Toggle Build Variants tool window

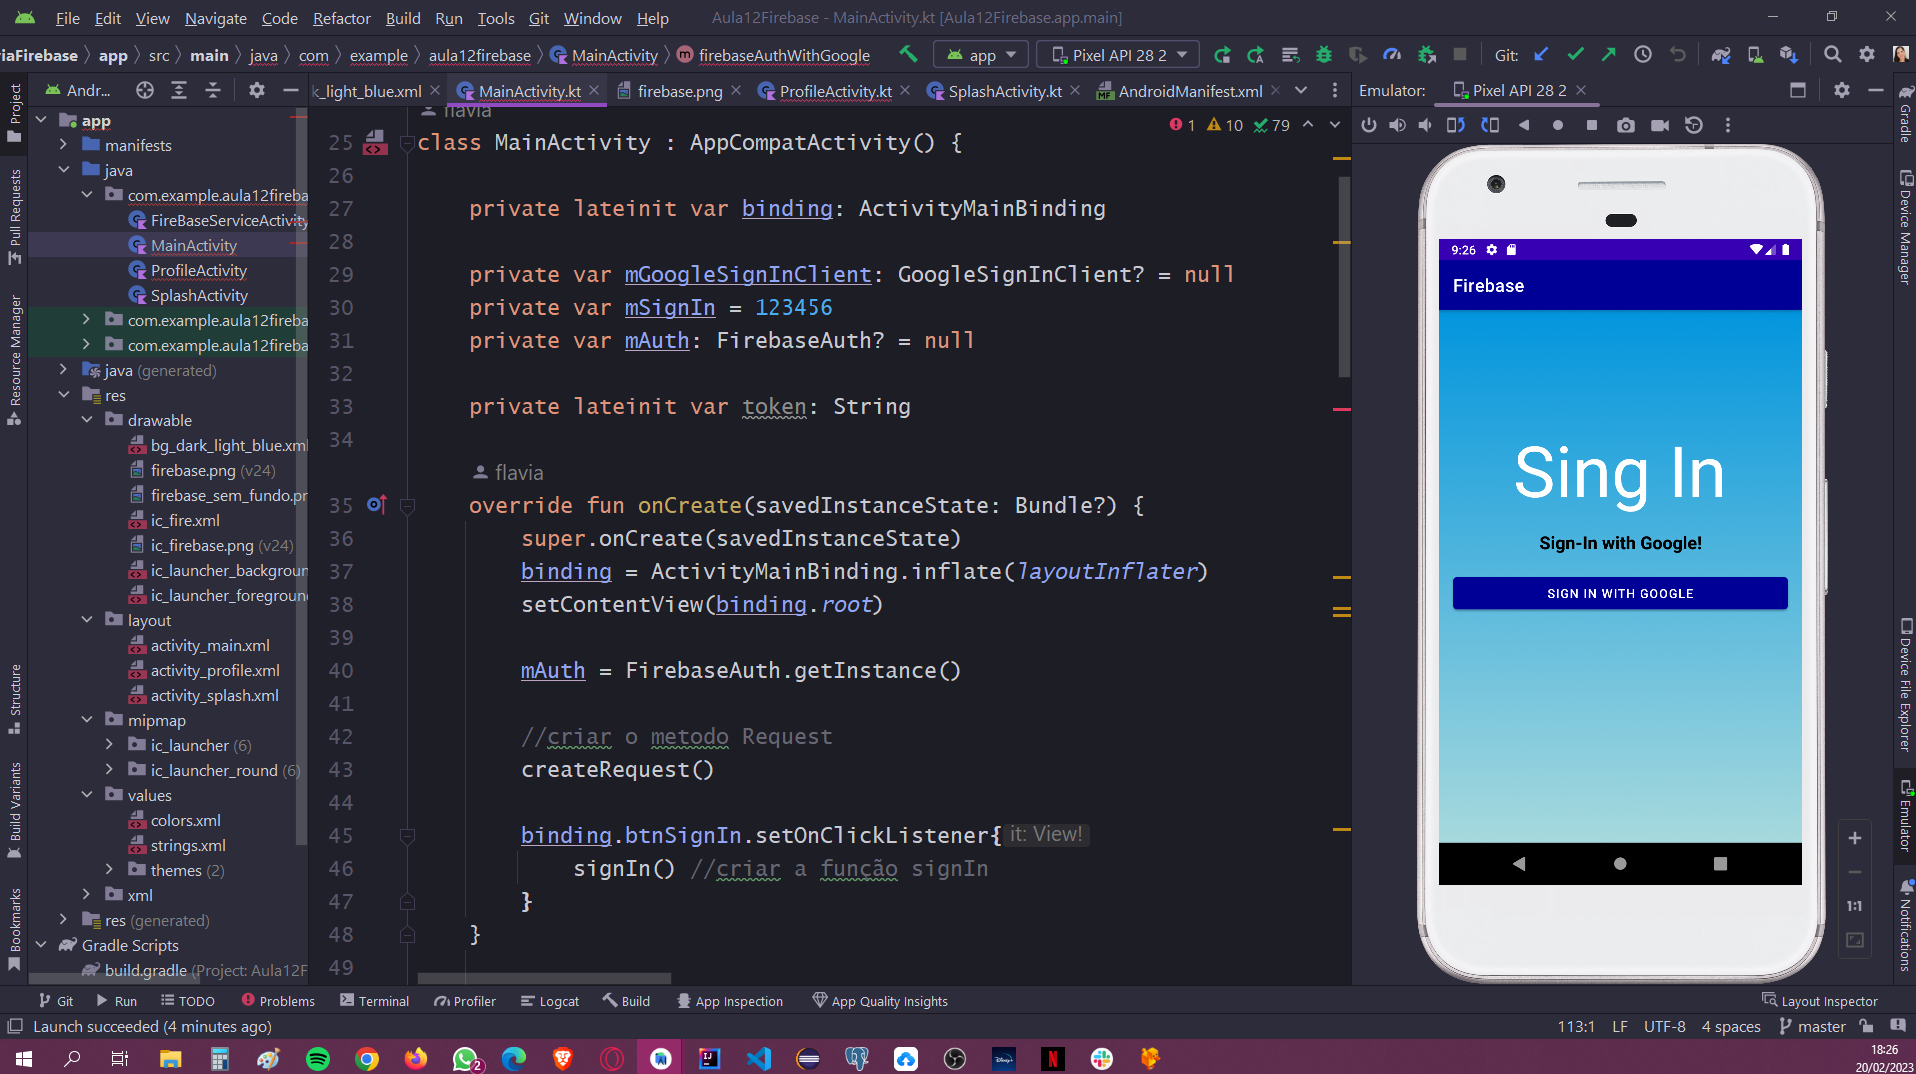point(14,810)
